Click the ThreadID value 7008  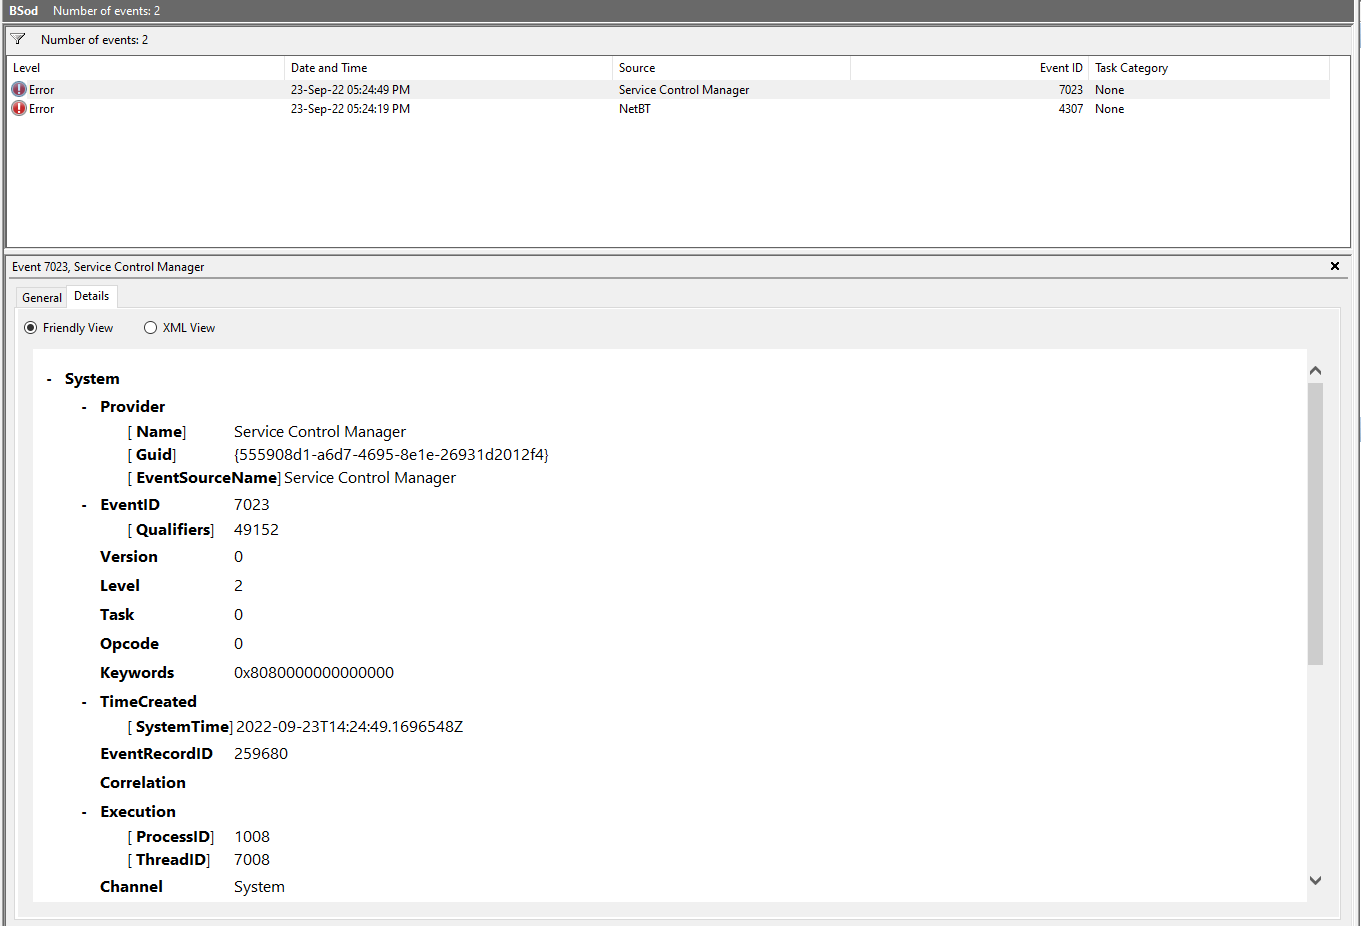click(x=252, y=860)
